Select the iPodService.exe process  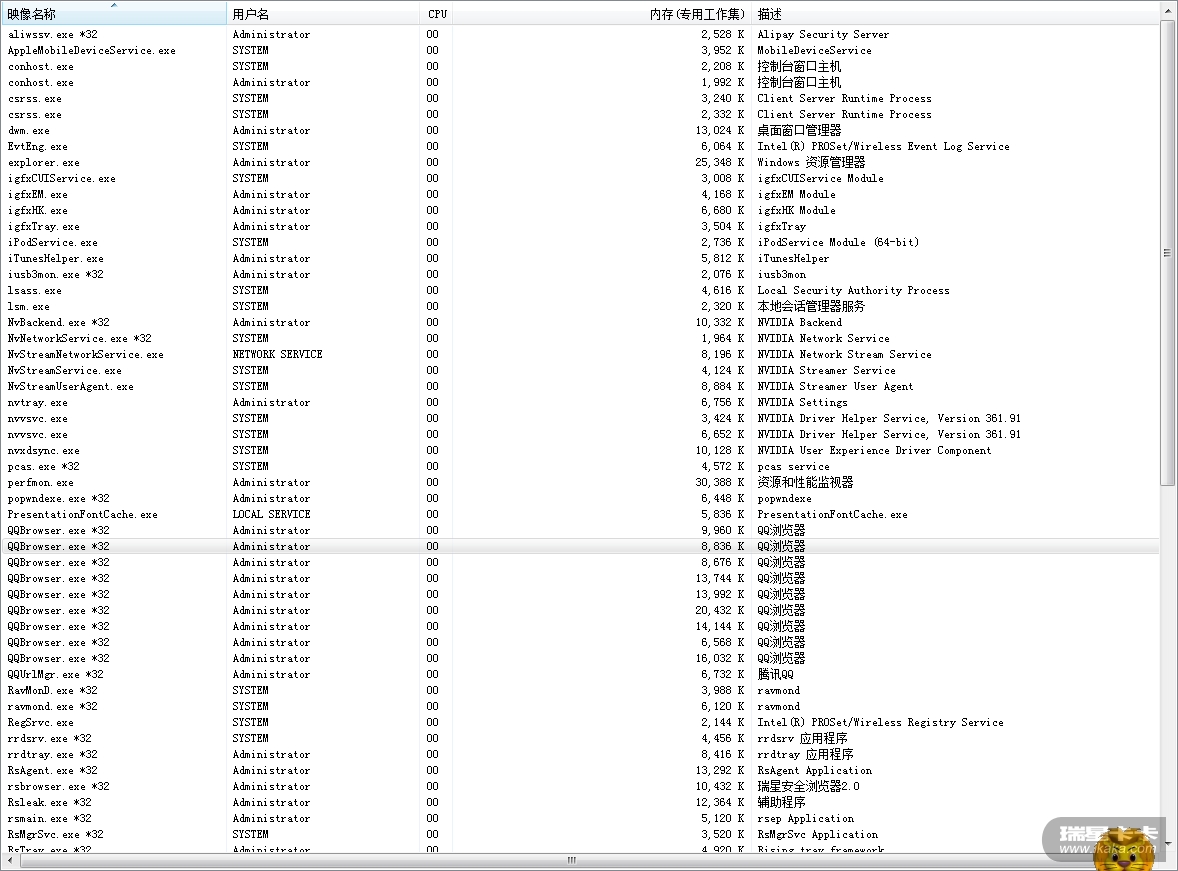point(580,243)
